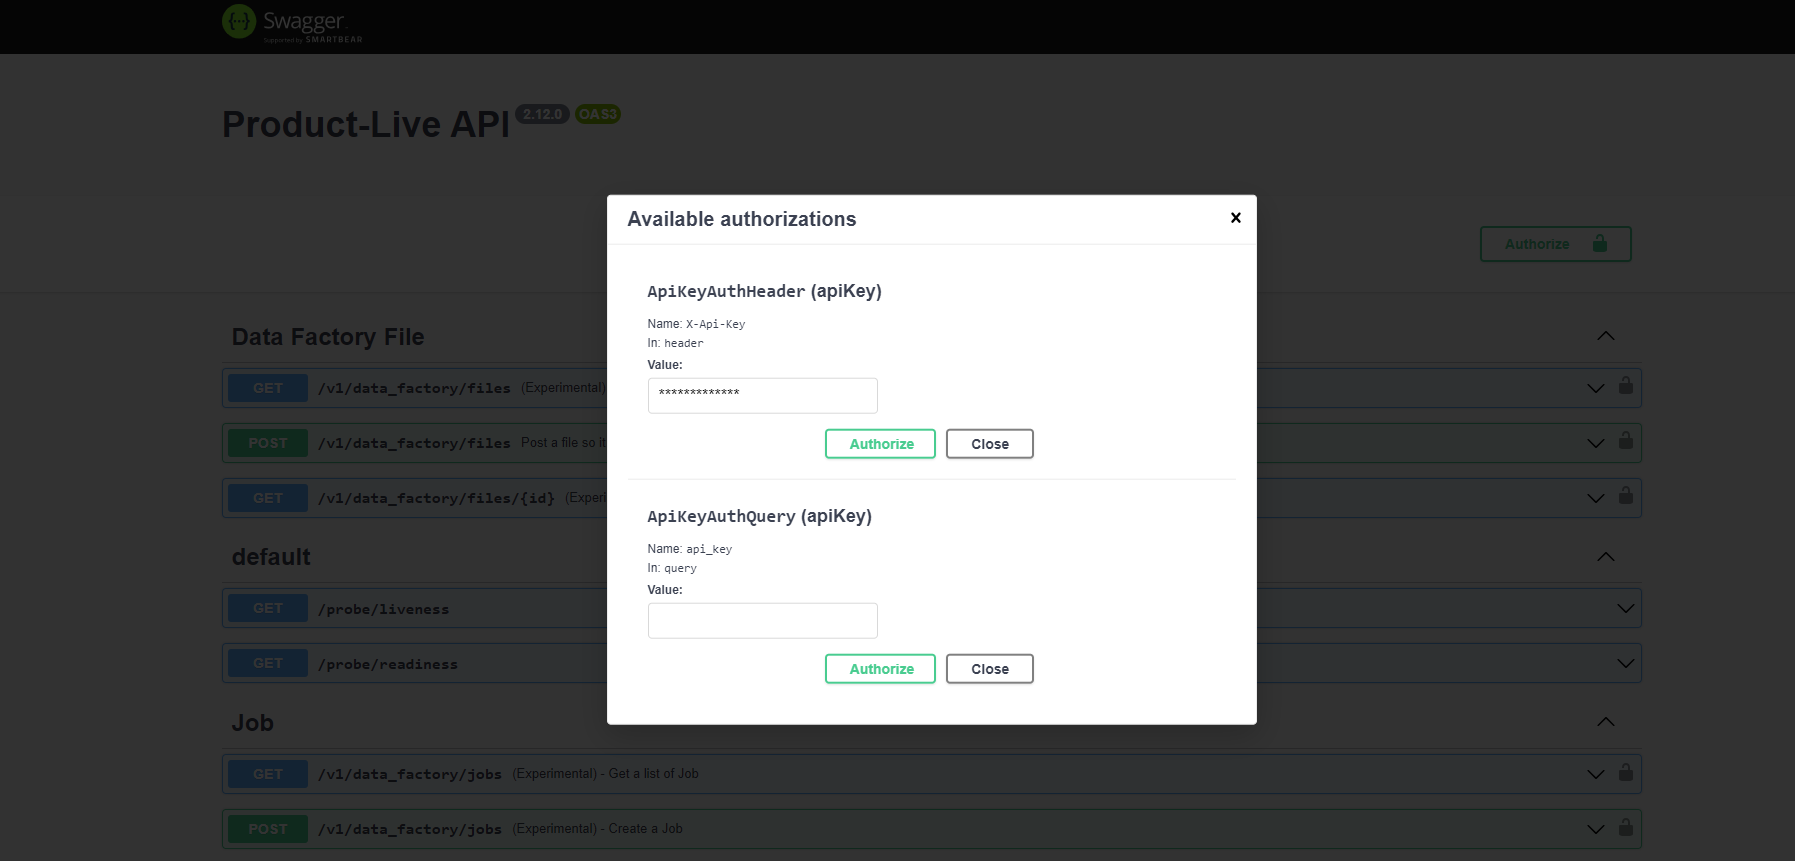The image size is (1795, 861).
Task: Click lock icon on GET /v1/data_factory/jobs
Action: (x=1625, y=773)
